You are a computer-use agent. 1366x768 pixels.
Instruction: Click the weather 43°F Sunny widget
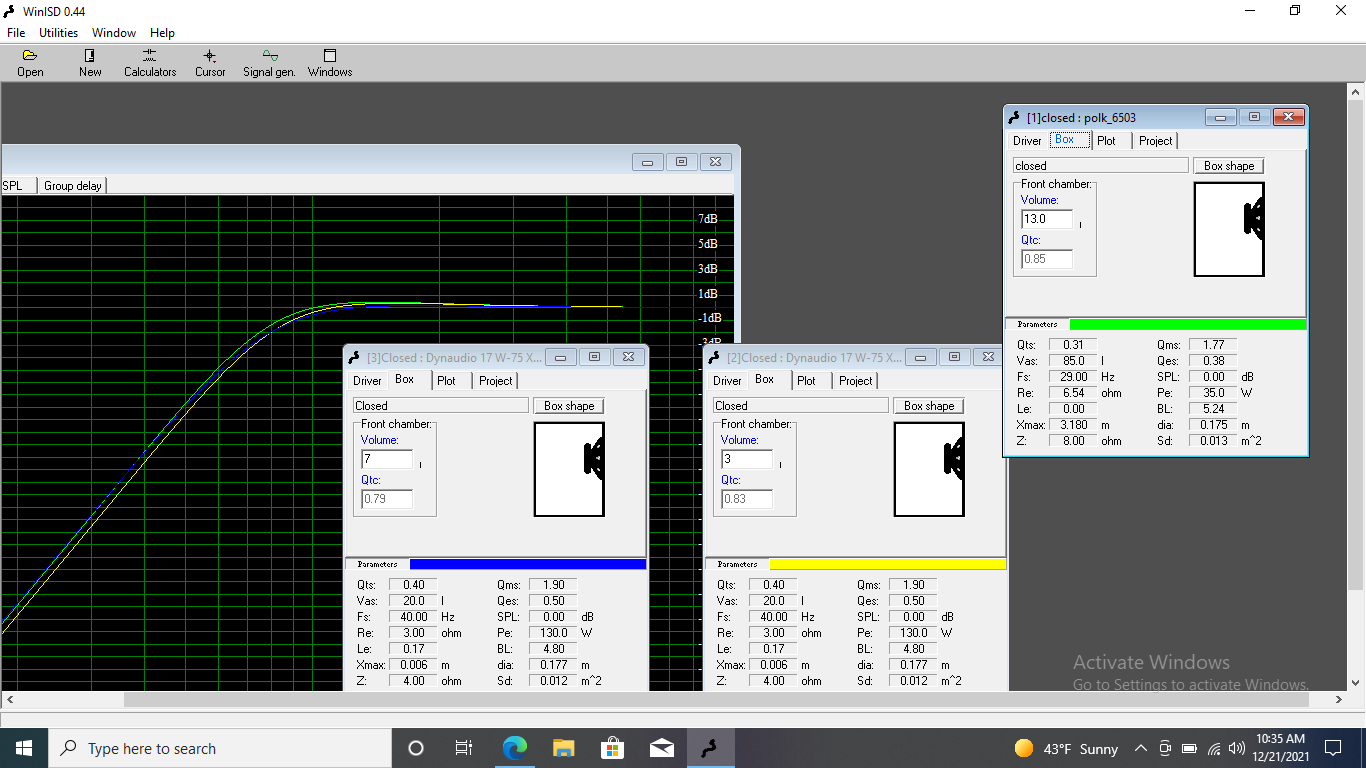(x=1066, y=748)
